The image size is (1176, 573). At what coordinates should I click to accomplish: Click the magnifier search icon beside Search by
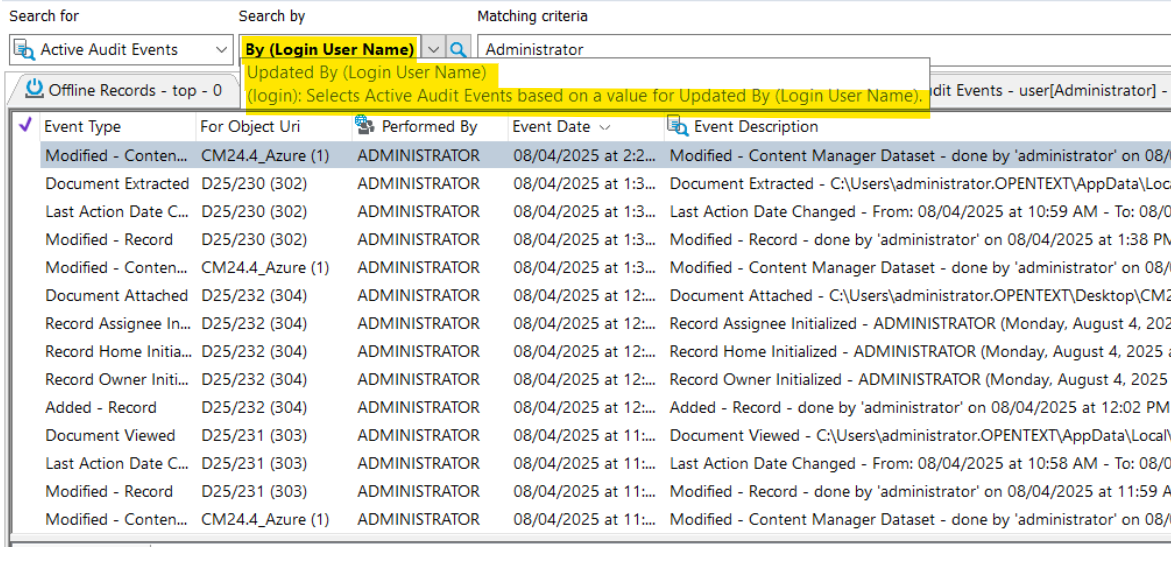pyautogui.click(x=458, y=50)
